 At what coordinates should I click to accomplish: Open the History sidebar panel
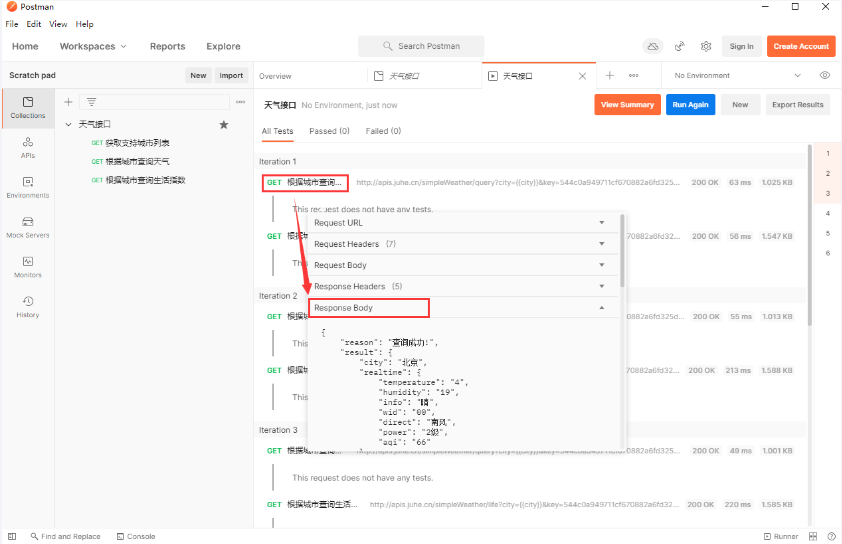click(28, 307)
